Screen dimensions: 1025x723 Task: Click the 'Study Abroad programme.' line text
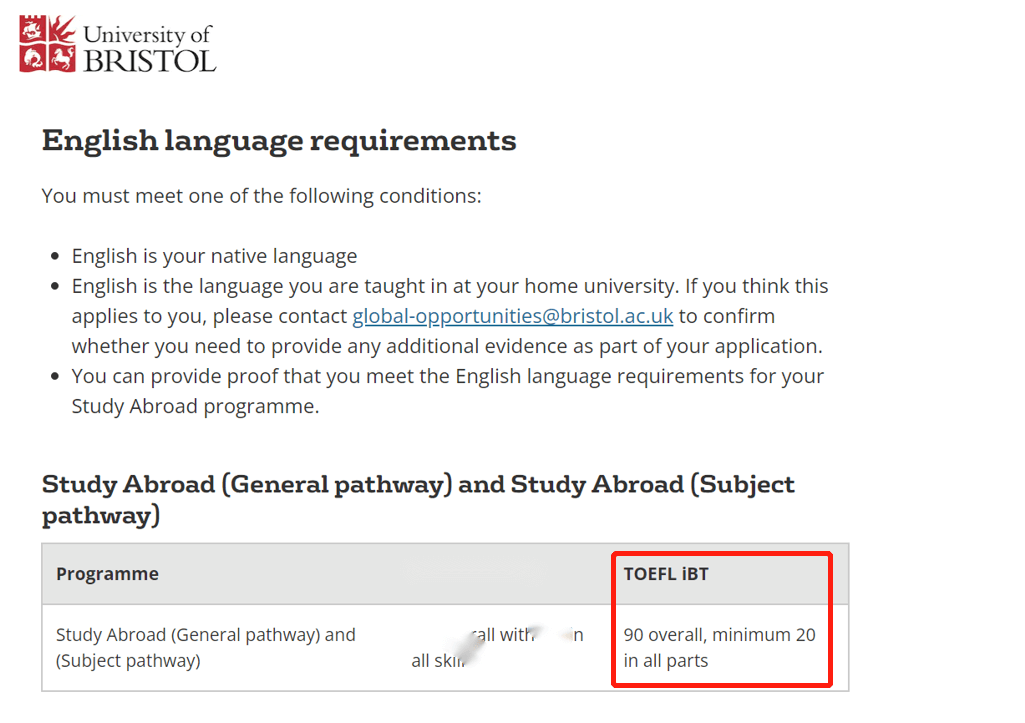[195, 407]
